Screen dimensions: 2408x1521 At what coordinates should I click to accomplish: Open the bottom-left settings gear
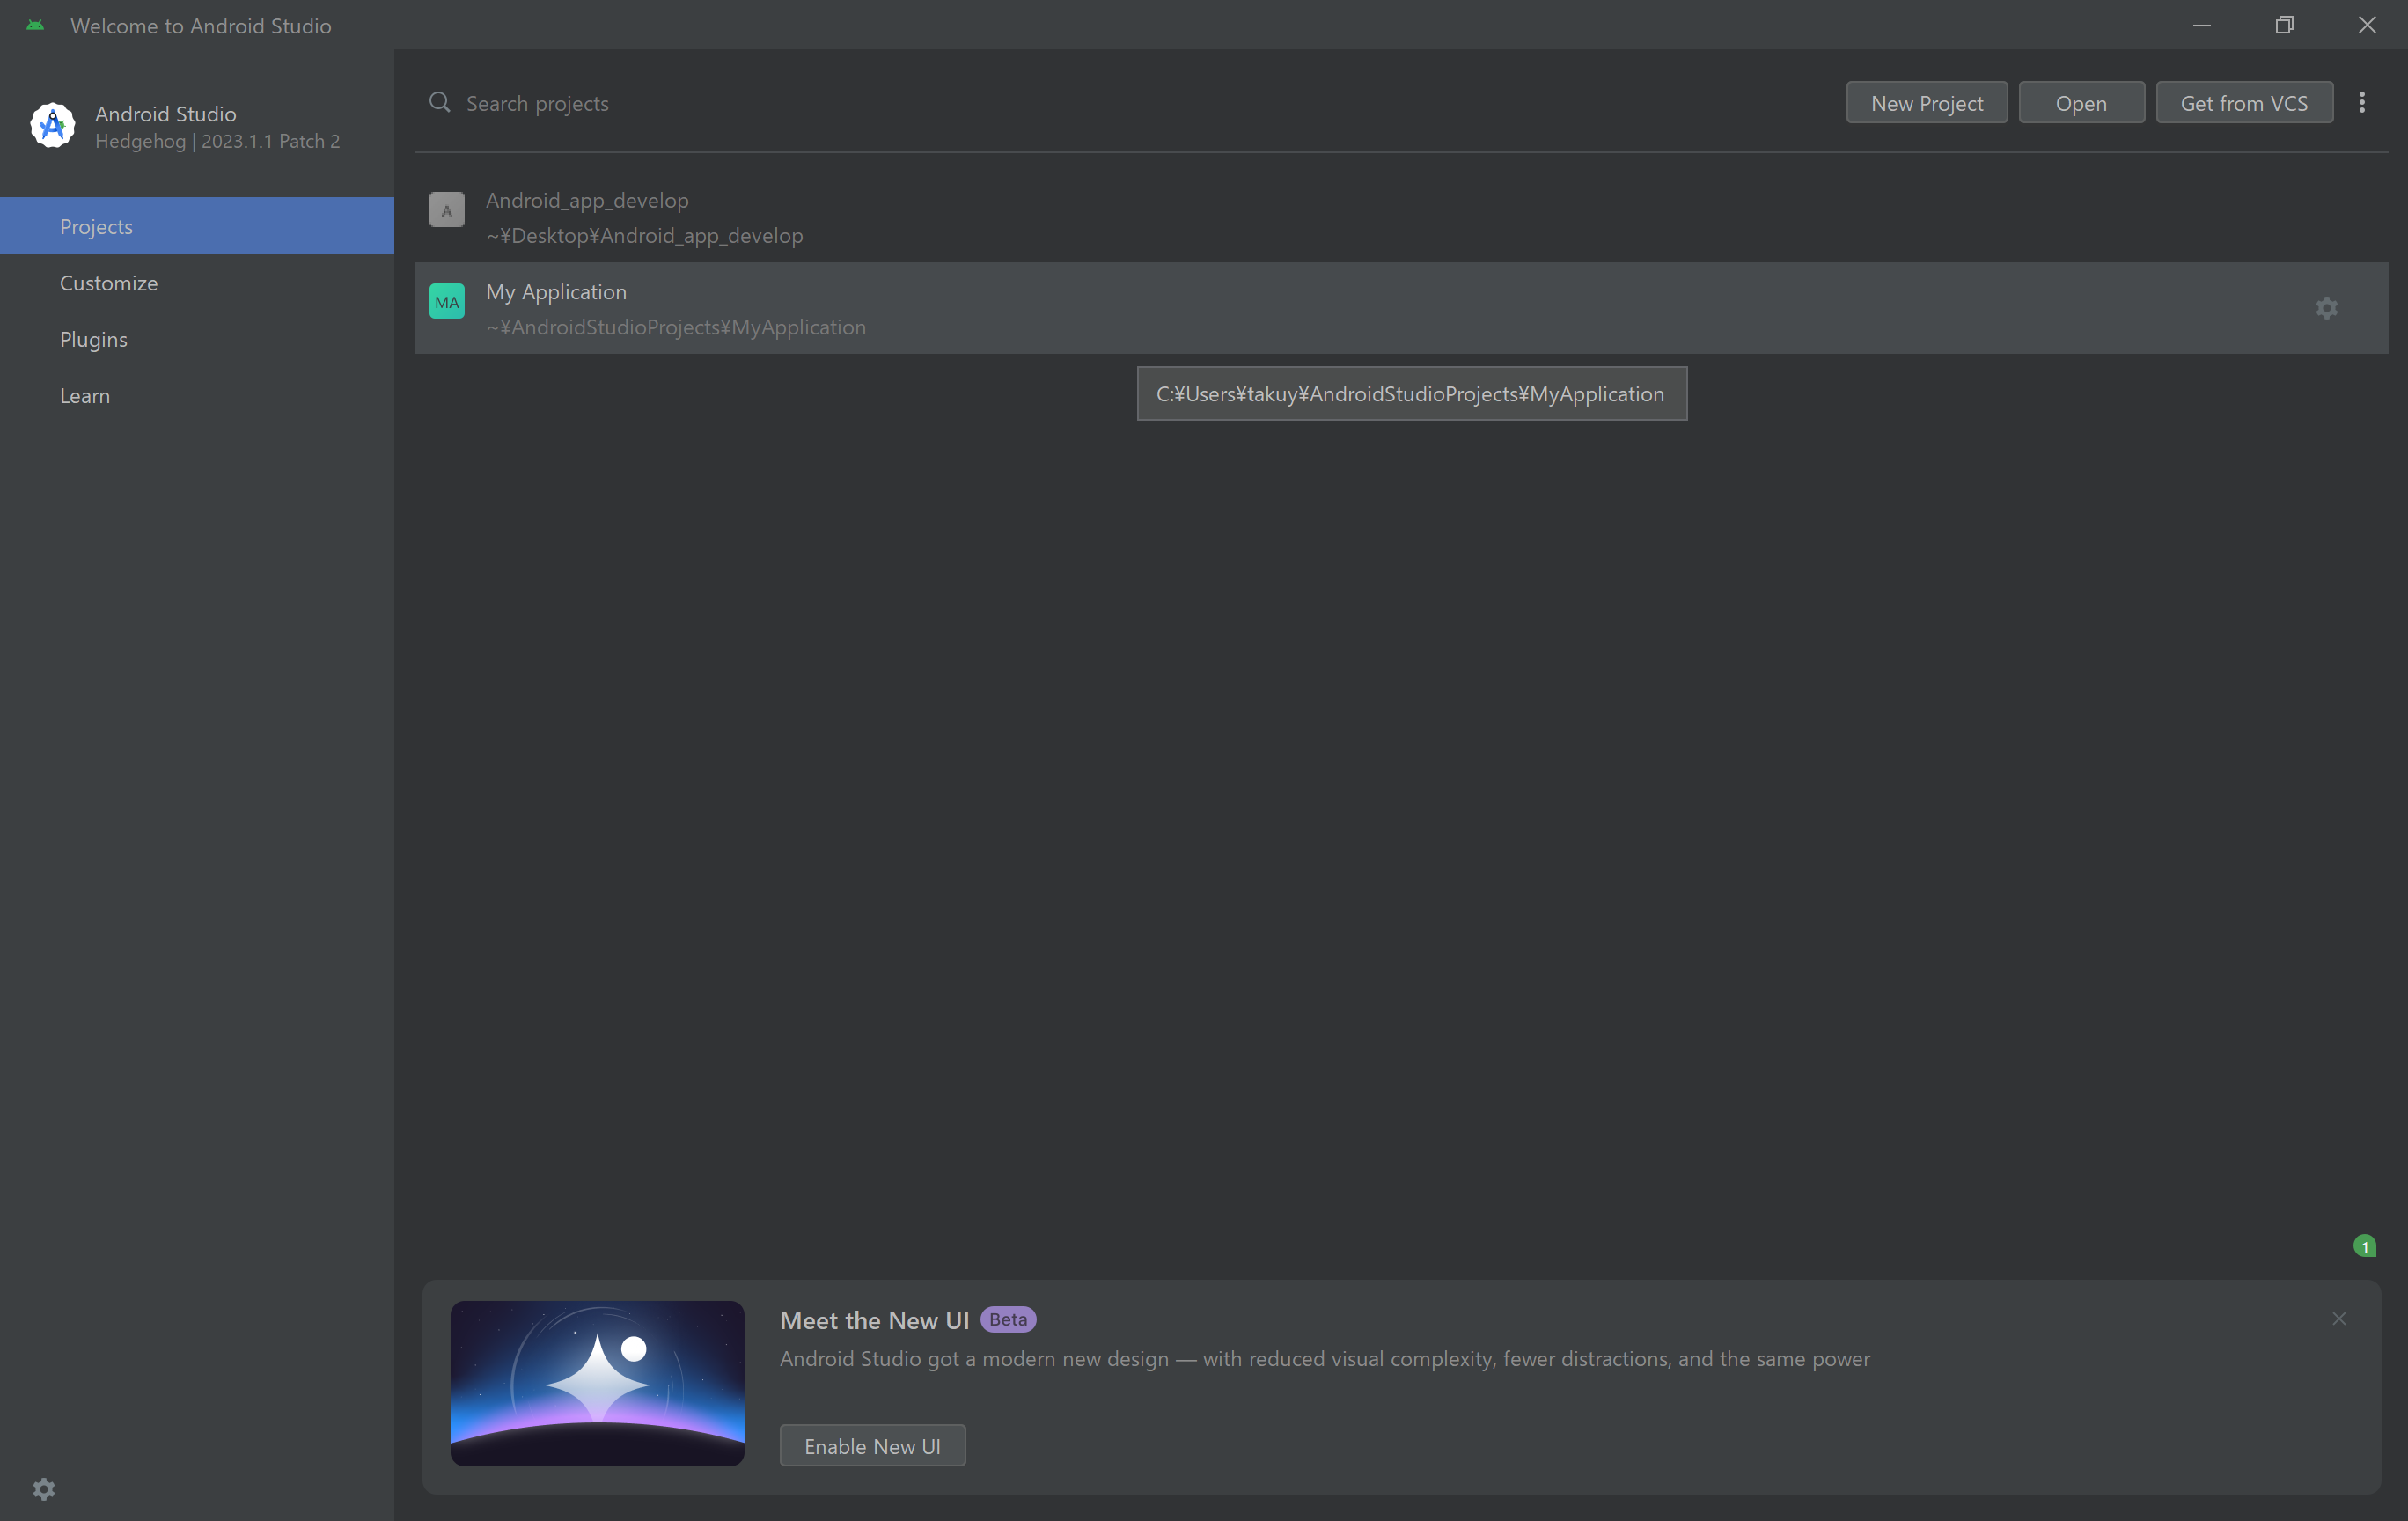pos(44,1489)
